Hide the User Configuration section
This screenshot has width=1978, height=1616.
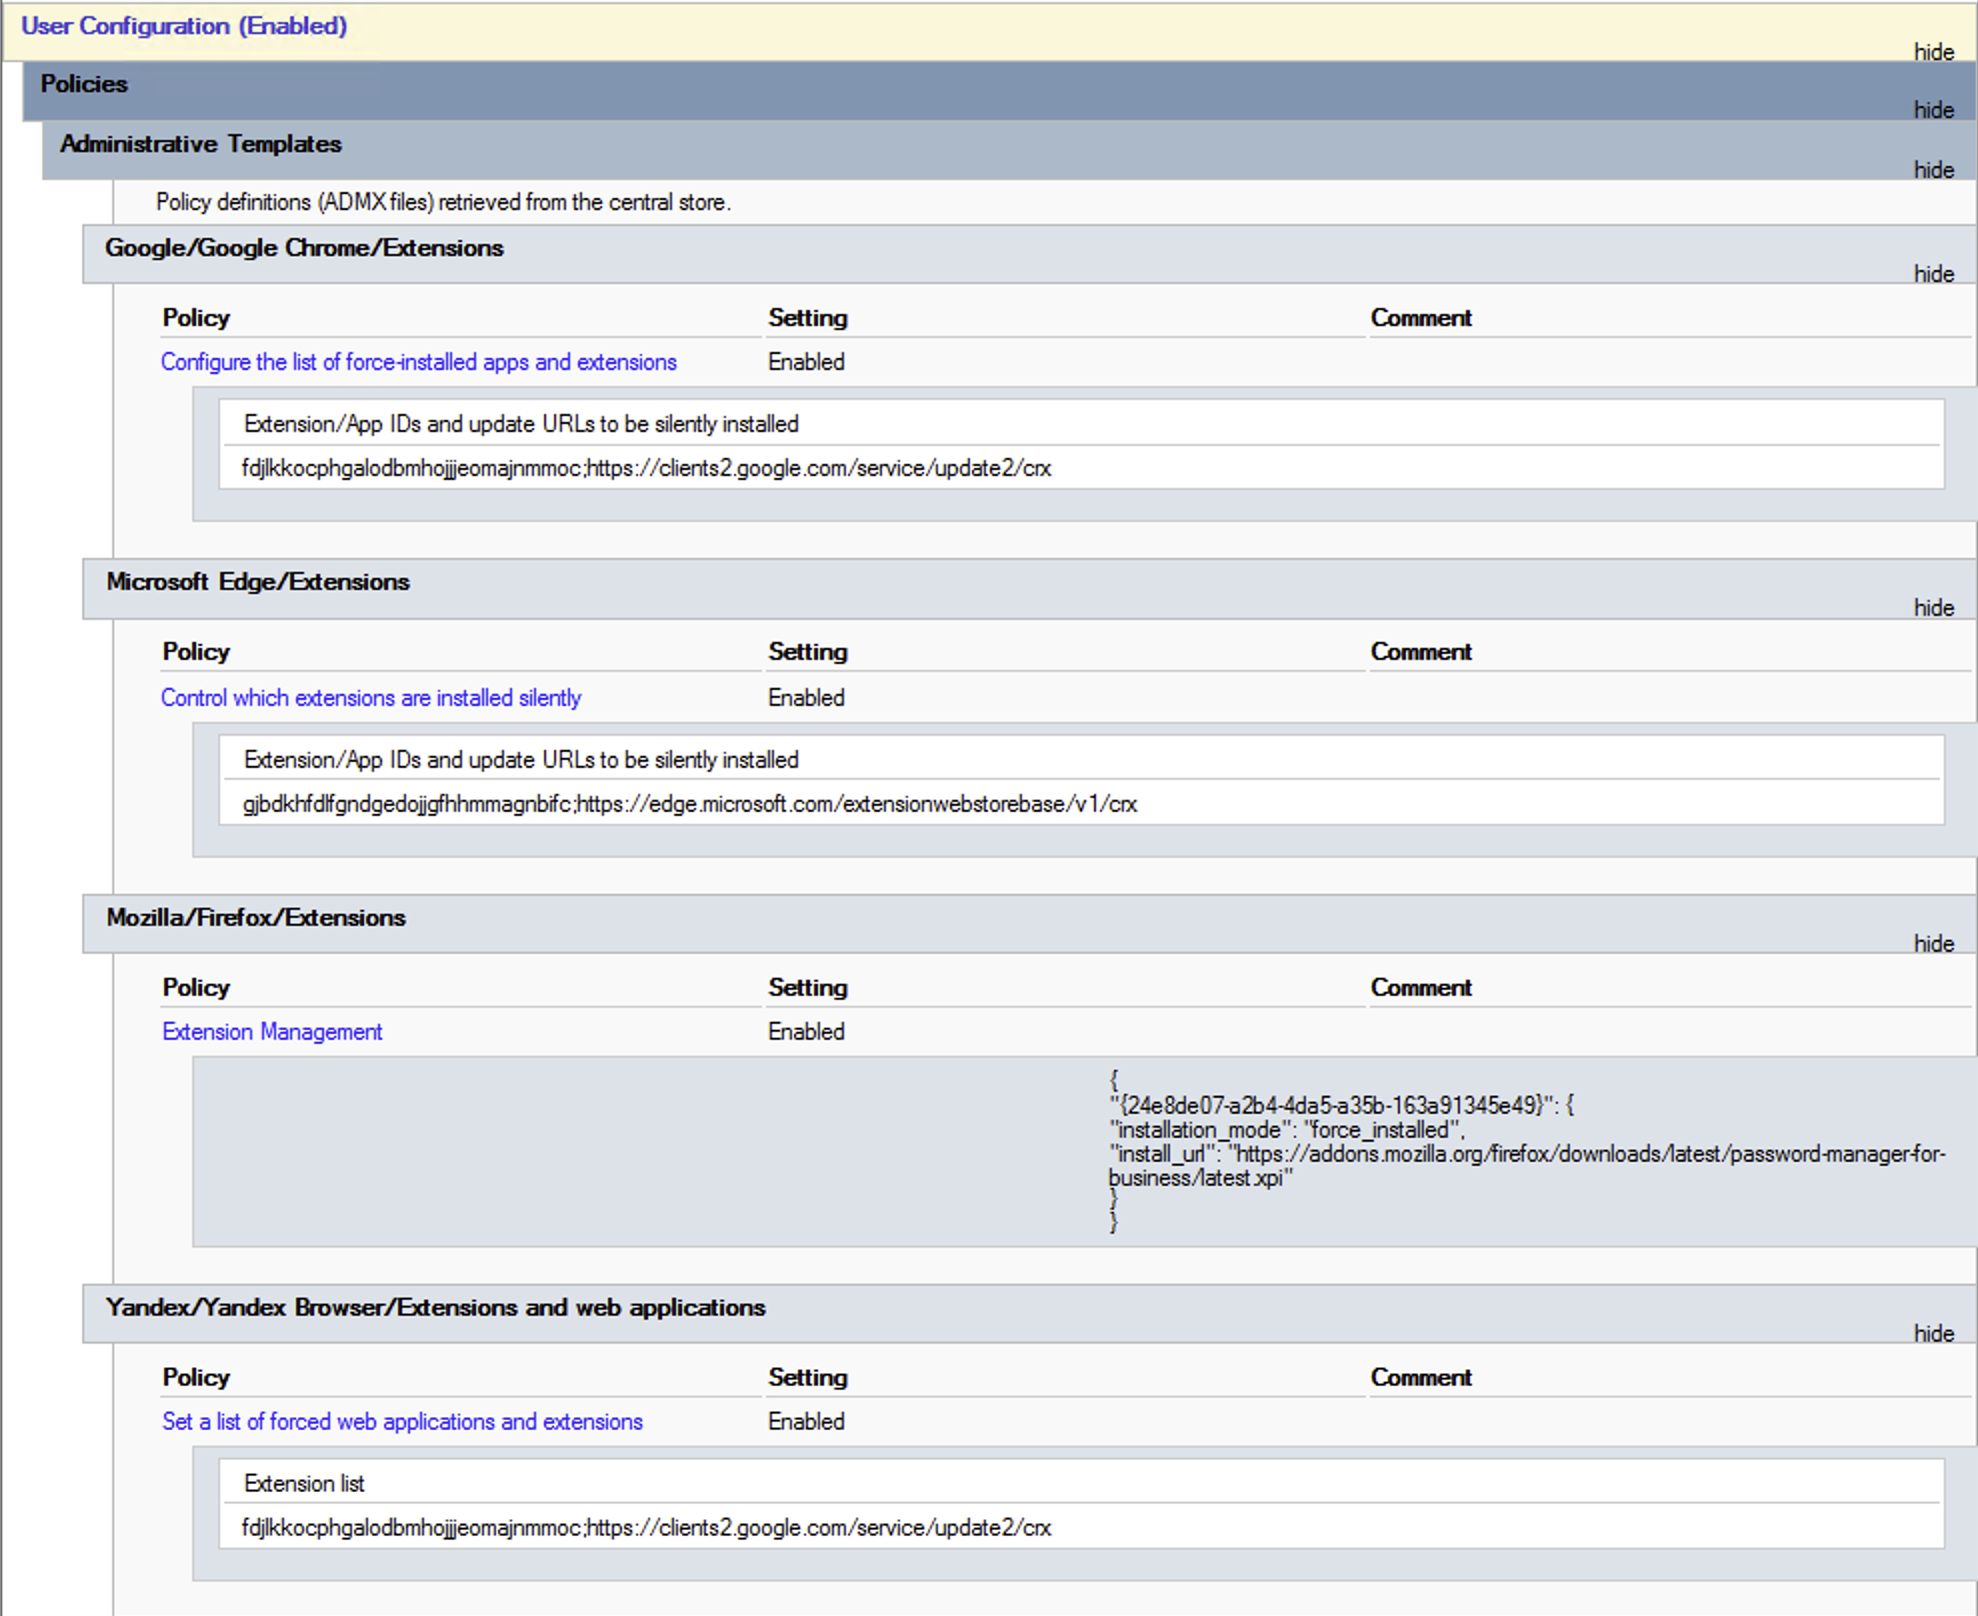coord(1933,52)
